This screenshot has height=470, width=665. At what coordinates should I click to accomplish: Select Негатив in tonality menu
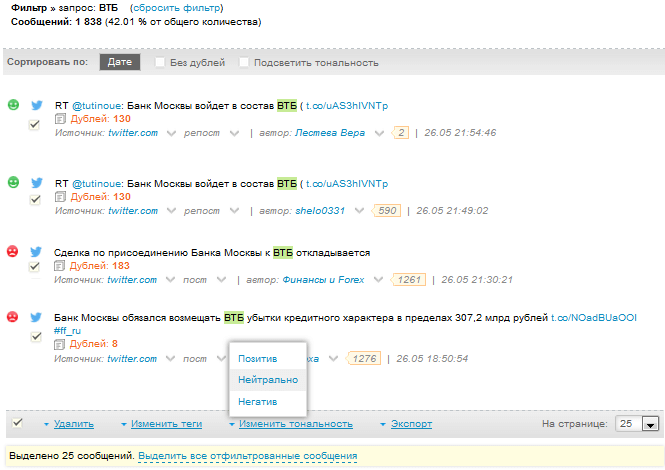tap(257, 402)
